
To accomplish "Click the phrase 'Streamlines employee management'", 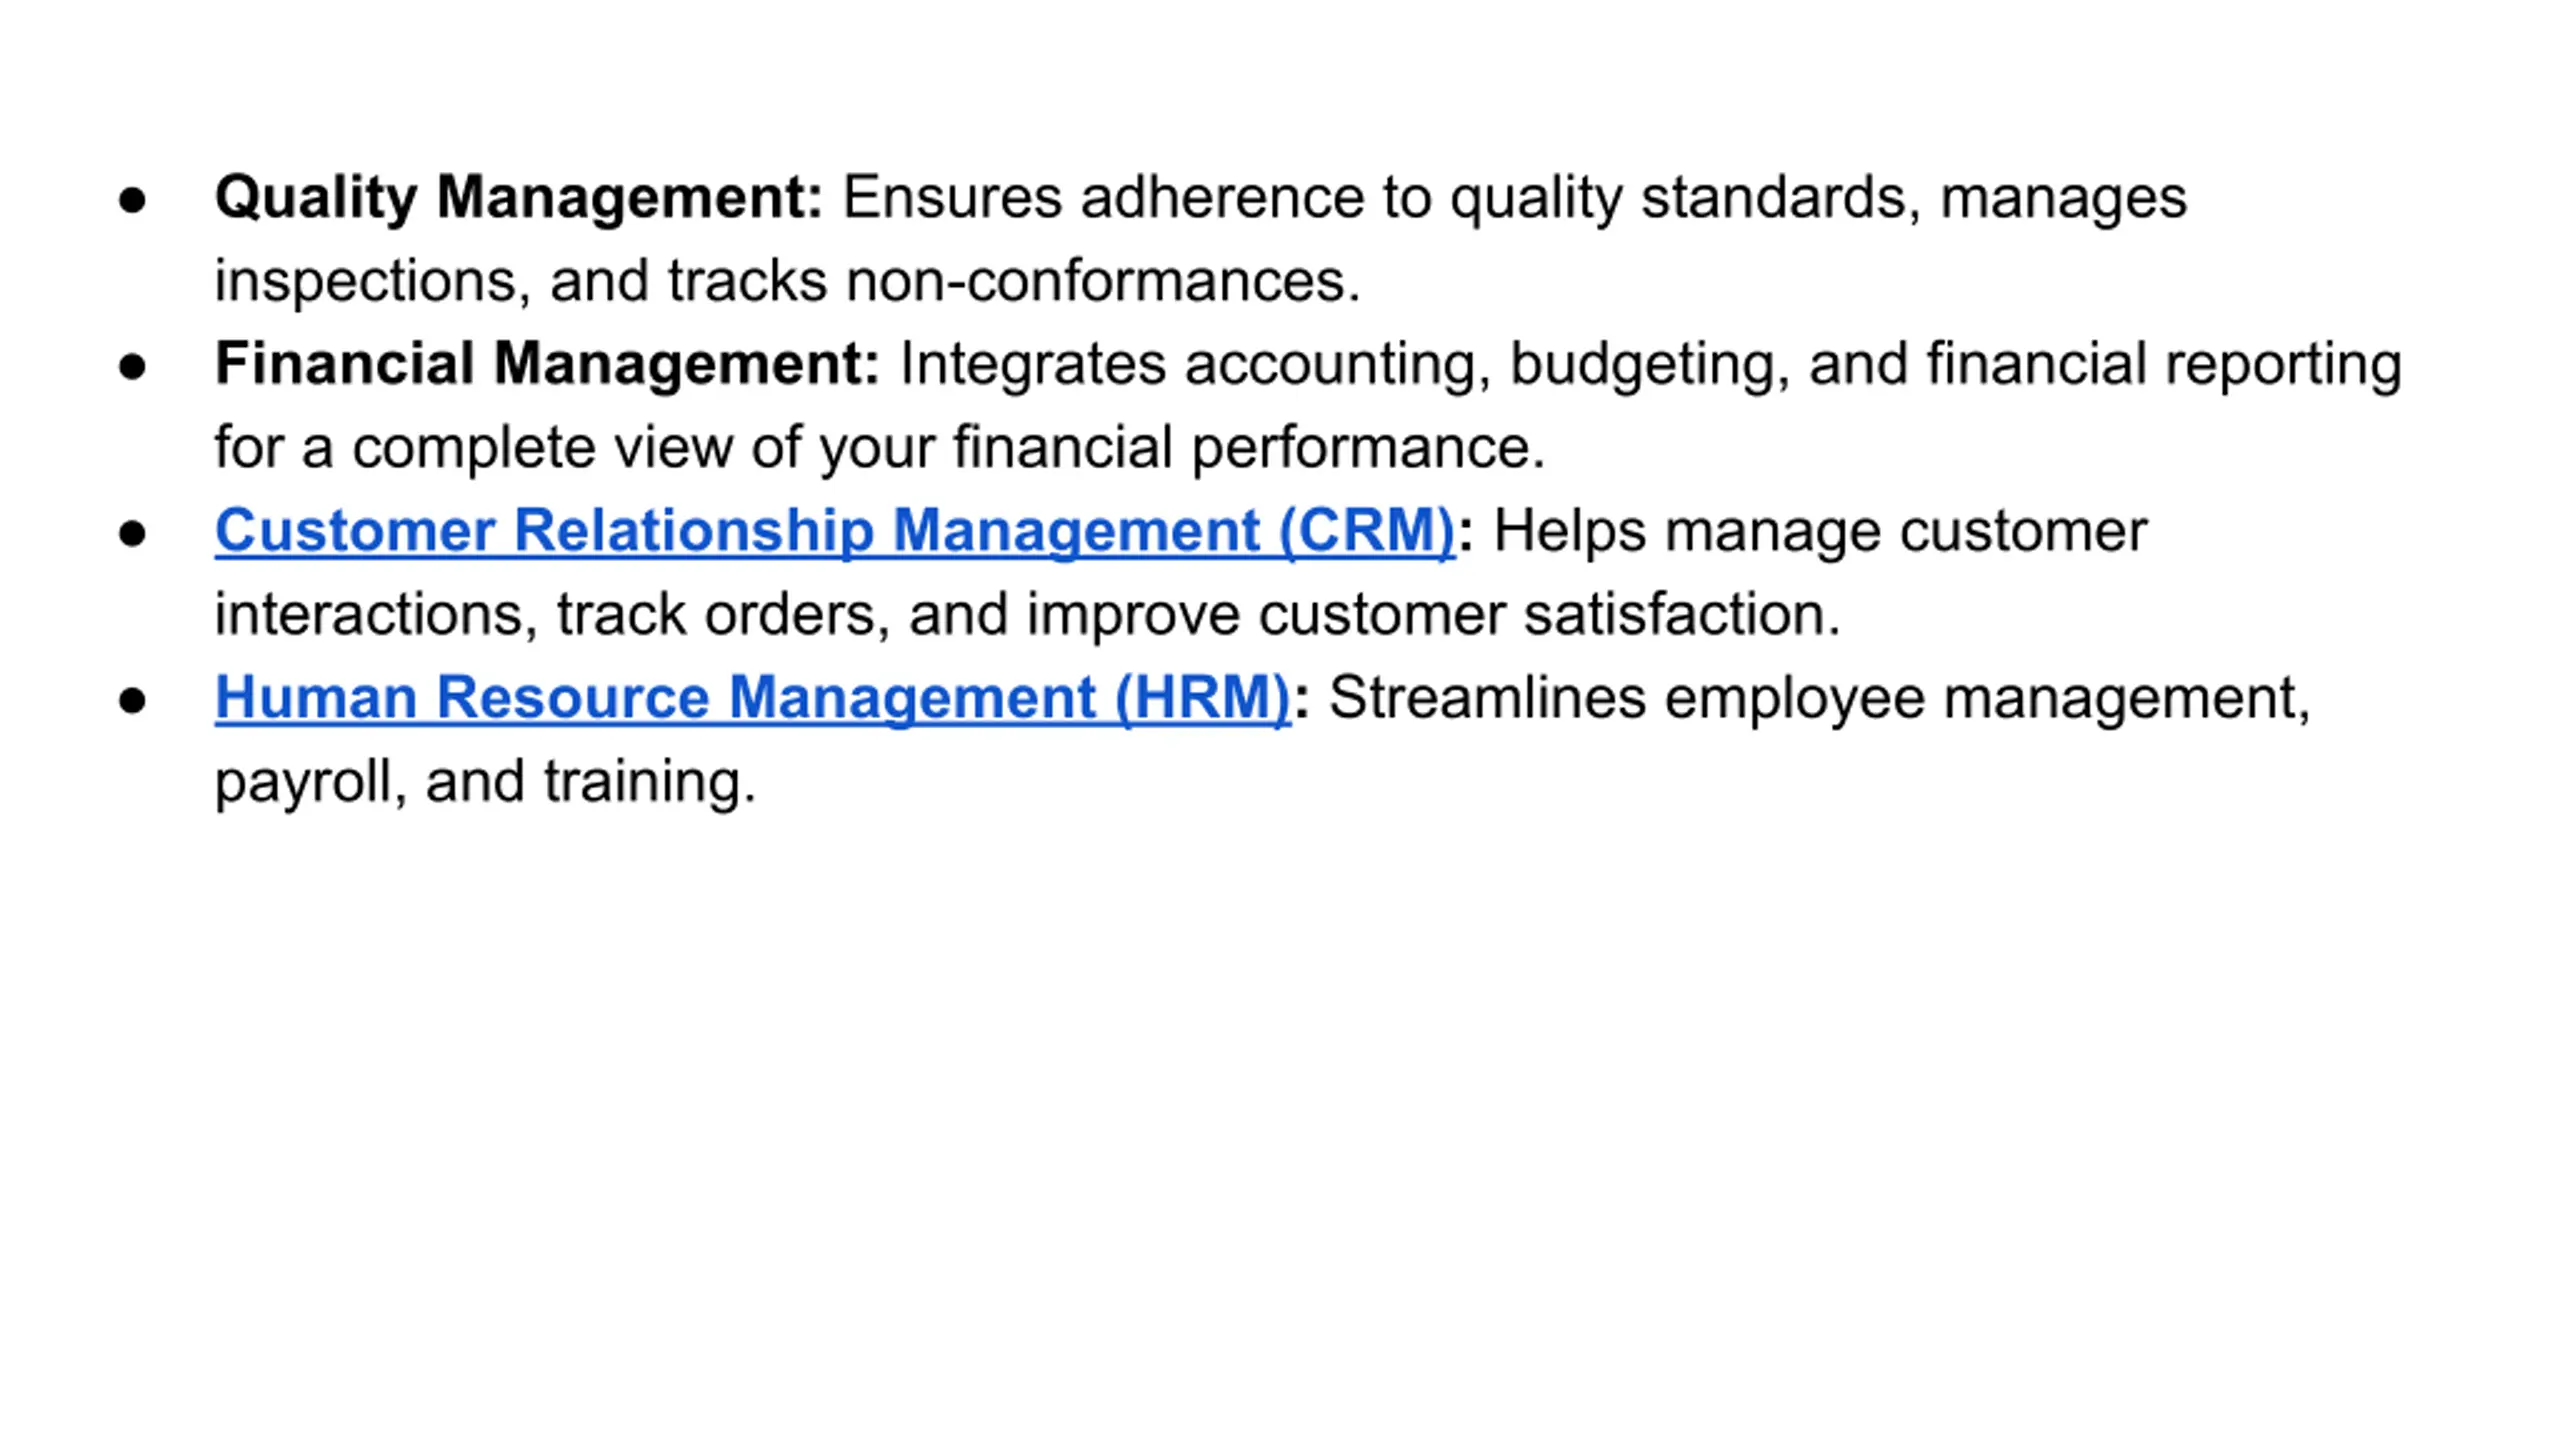I will tap(1820, 698).
